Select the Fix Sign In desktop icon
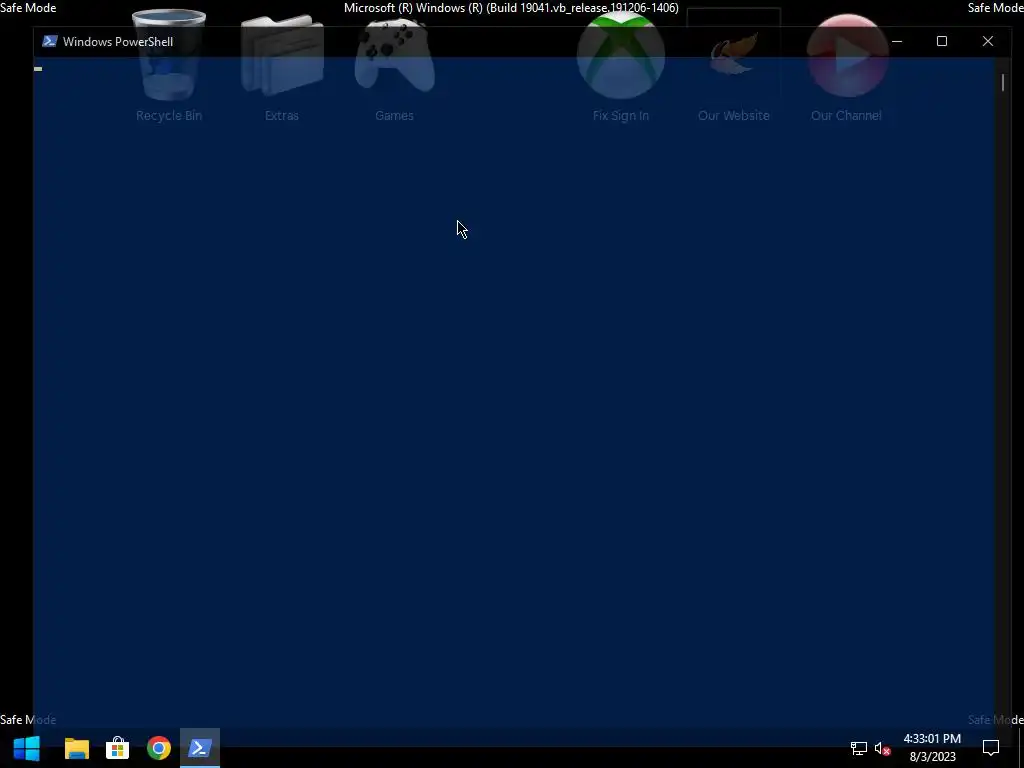The image size is (1024, 768). tap(620, 66)
